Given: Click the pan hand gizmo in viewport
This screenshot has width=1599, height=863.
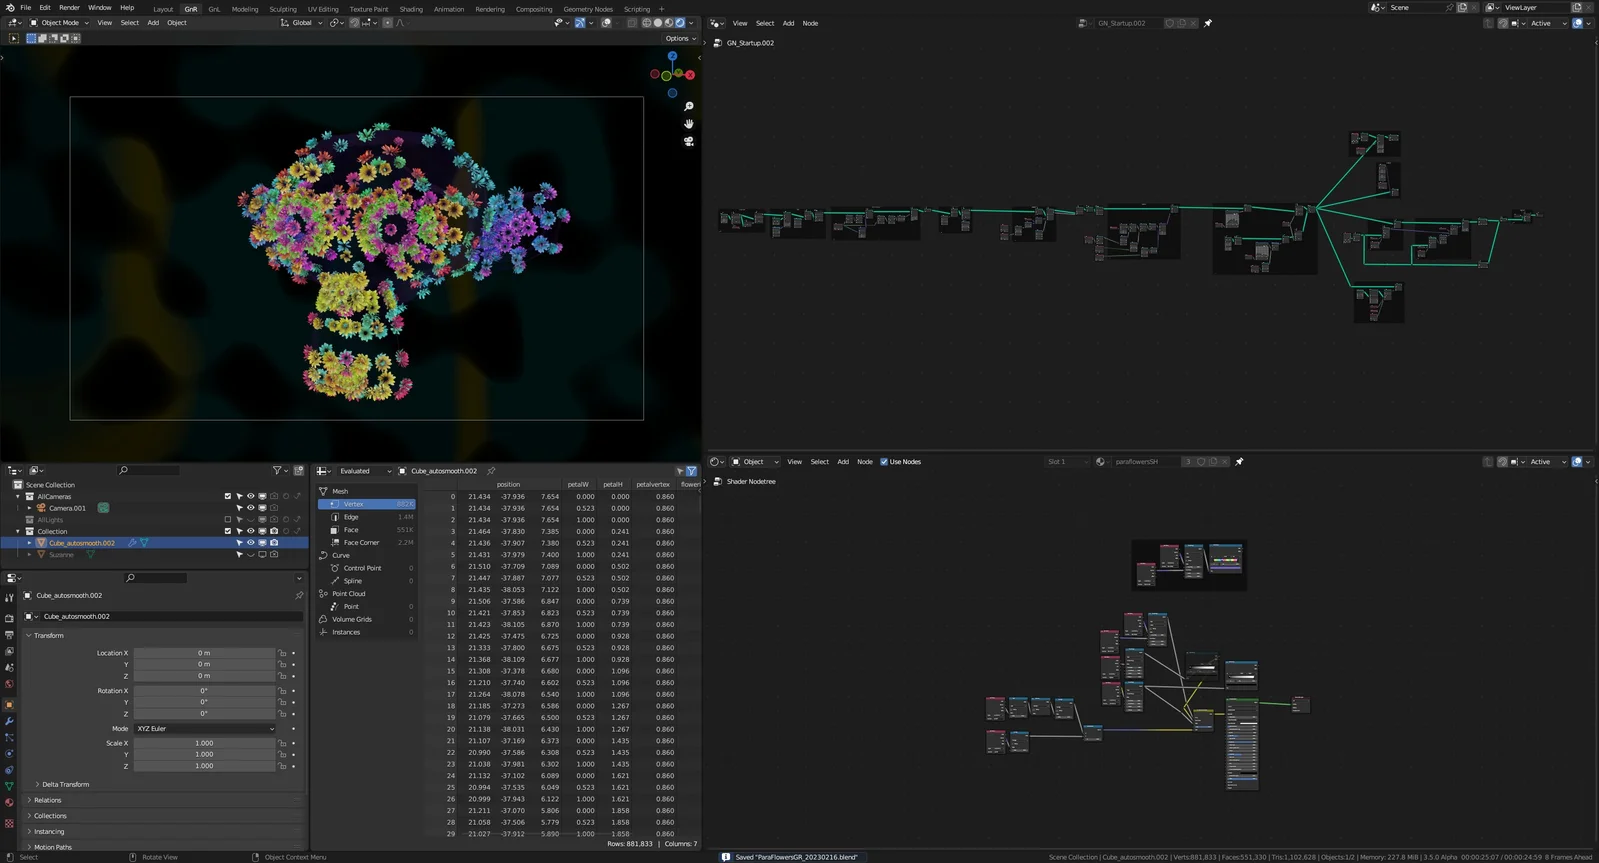Looking at the screenshot, I should 688,124.
